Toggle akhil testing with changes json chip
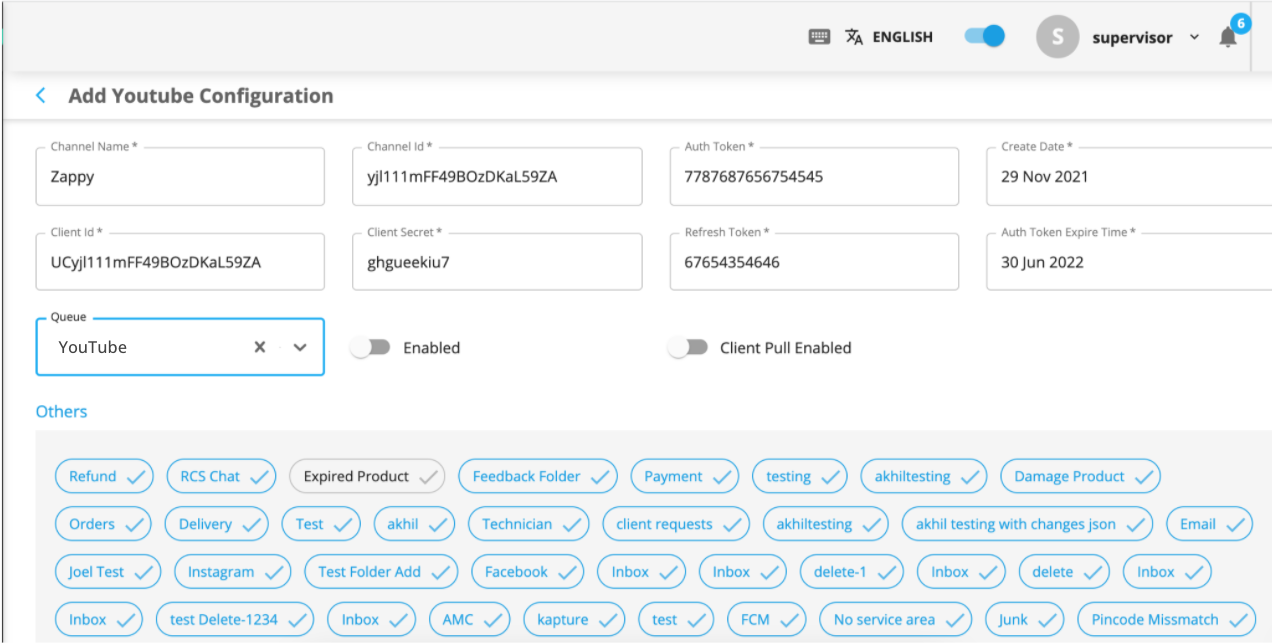The height and width of the screenshot is (644, 1272). 1028,524
